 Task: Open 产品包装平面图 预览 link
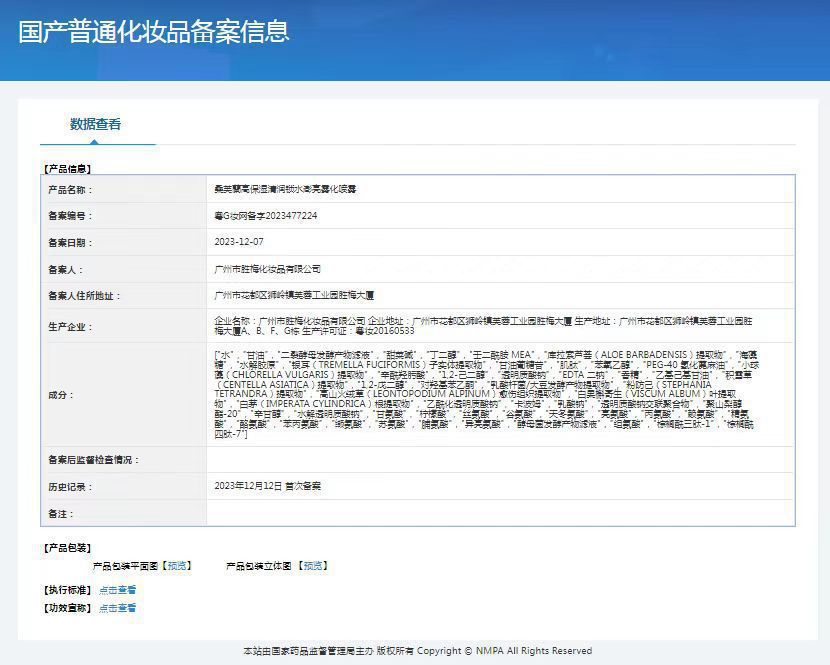pyautogui.click(x=177, y=566)
